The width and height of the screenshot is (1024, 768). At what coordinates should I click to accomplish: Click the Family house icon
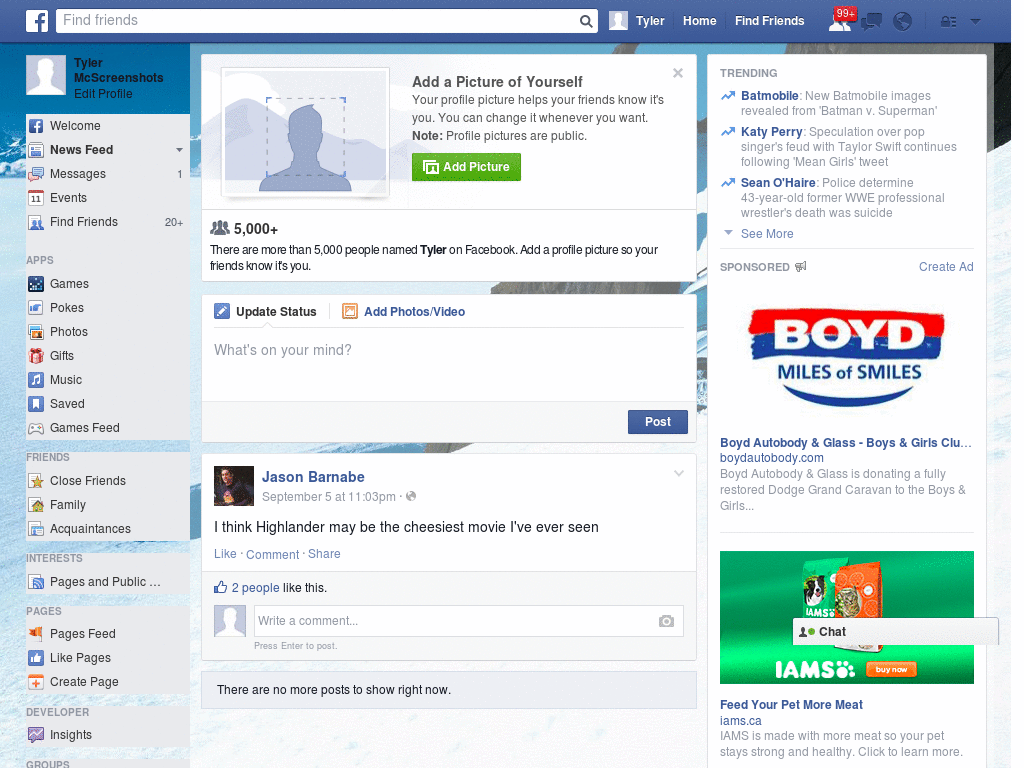coord(36,505)
